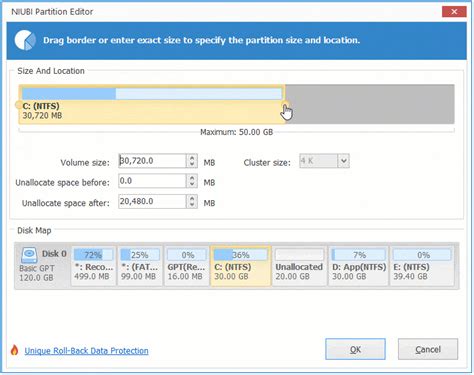The image size is (474, 375).
Task: Select the E: (NTFS) 39.40 GB partition
Action: click(x=422, y=266)
